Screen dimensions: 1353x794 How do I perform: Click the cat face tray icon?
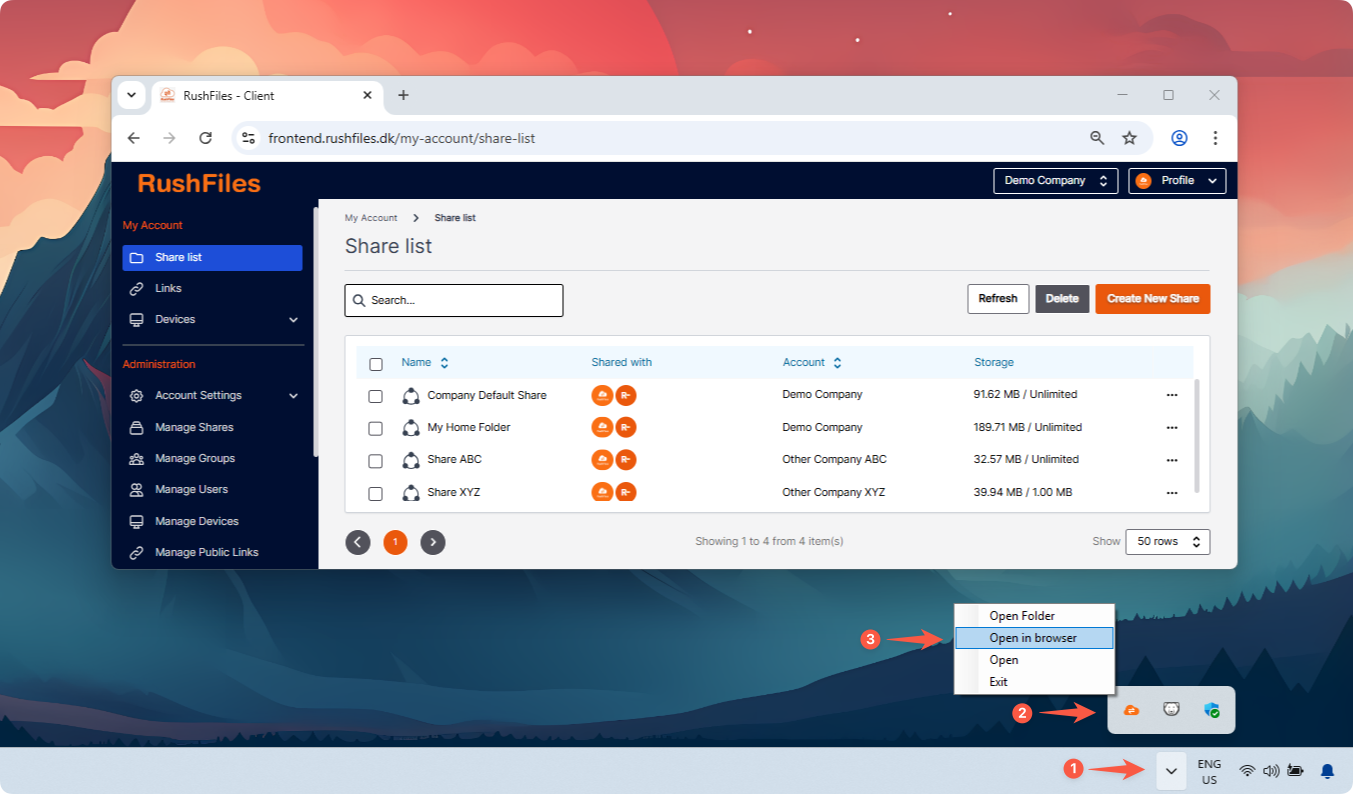click(x=1171, y=710)
